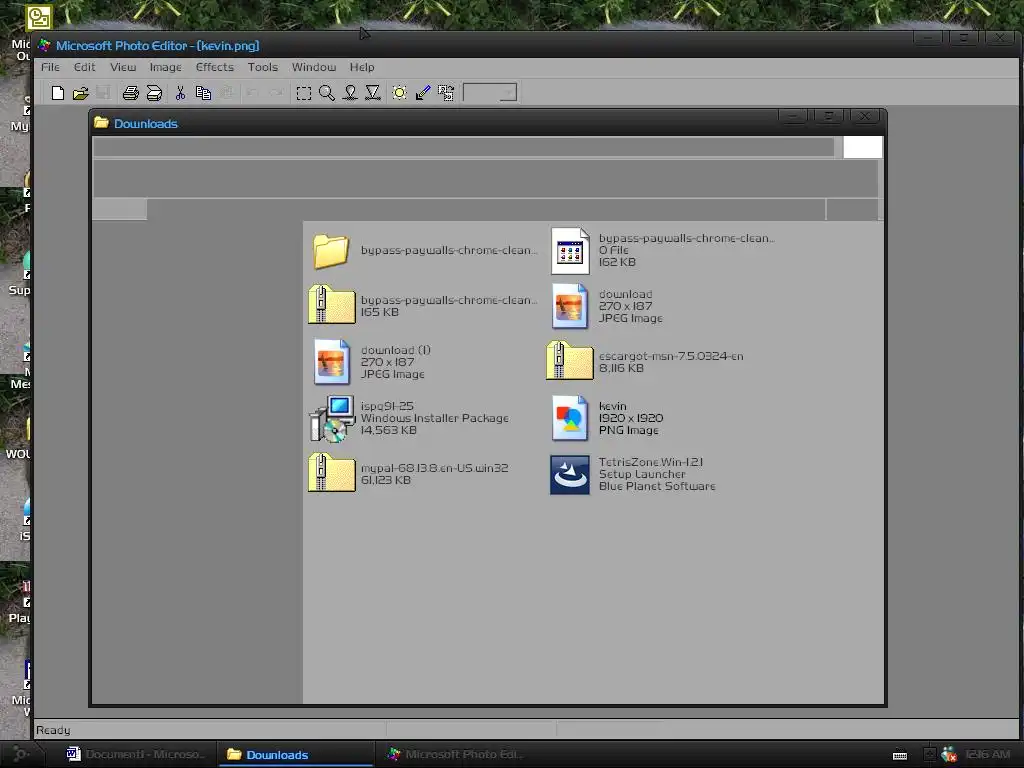This screenshot has width=1024, height=768.
Task: Select the bypass-paywalls 0 File, 162 KB
Action: click(662, 251)
